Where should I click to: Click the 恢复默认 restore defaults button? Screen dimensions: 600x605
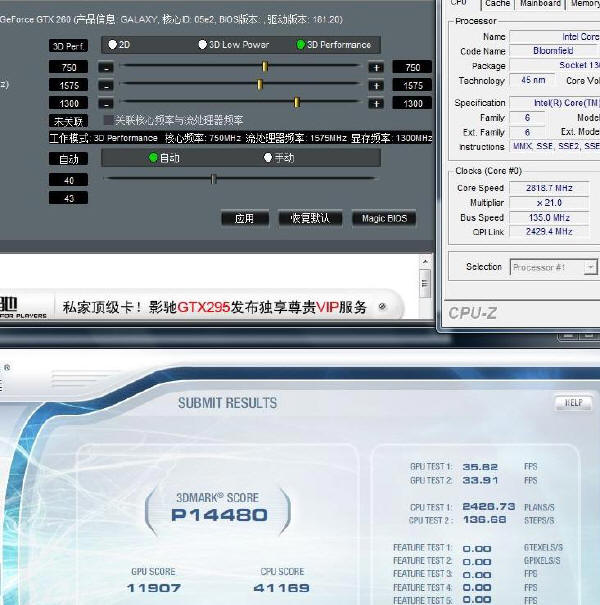point(309,218)
